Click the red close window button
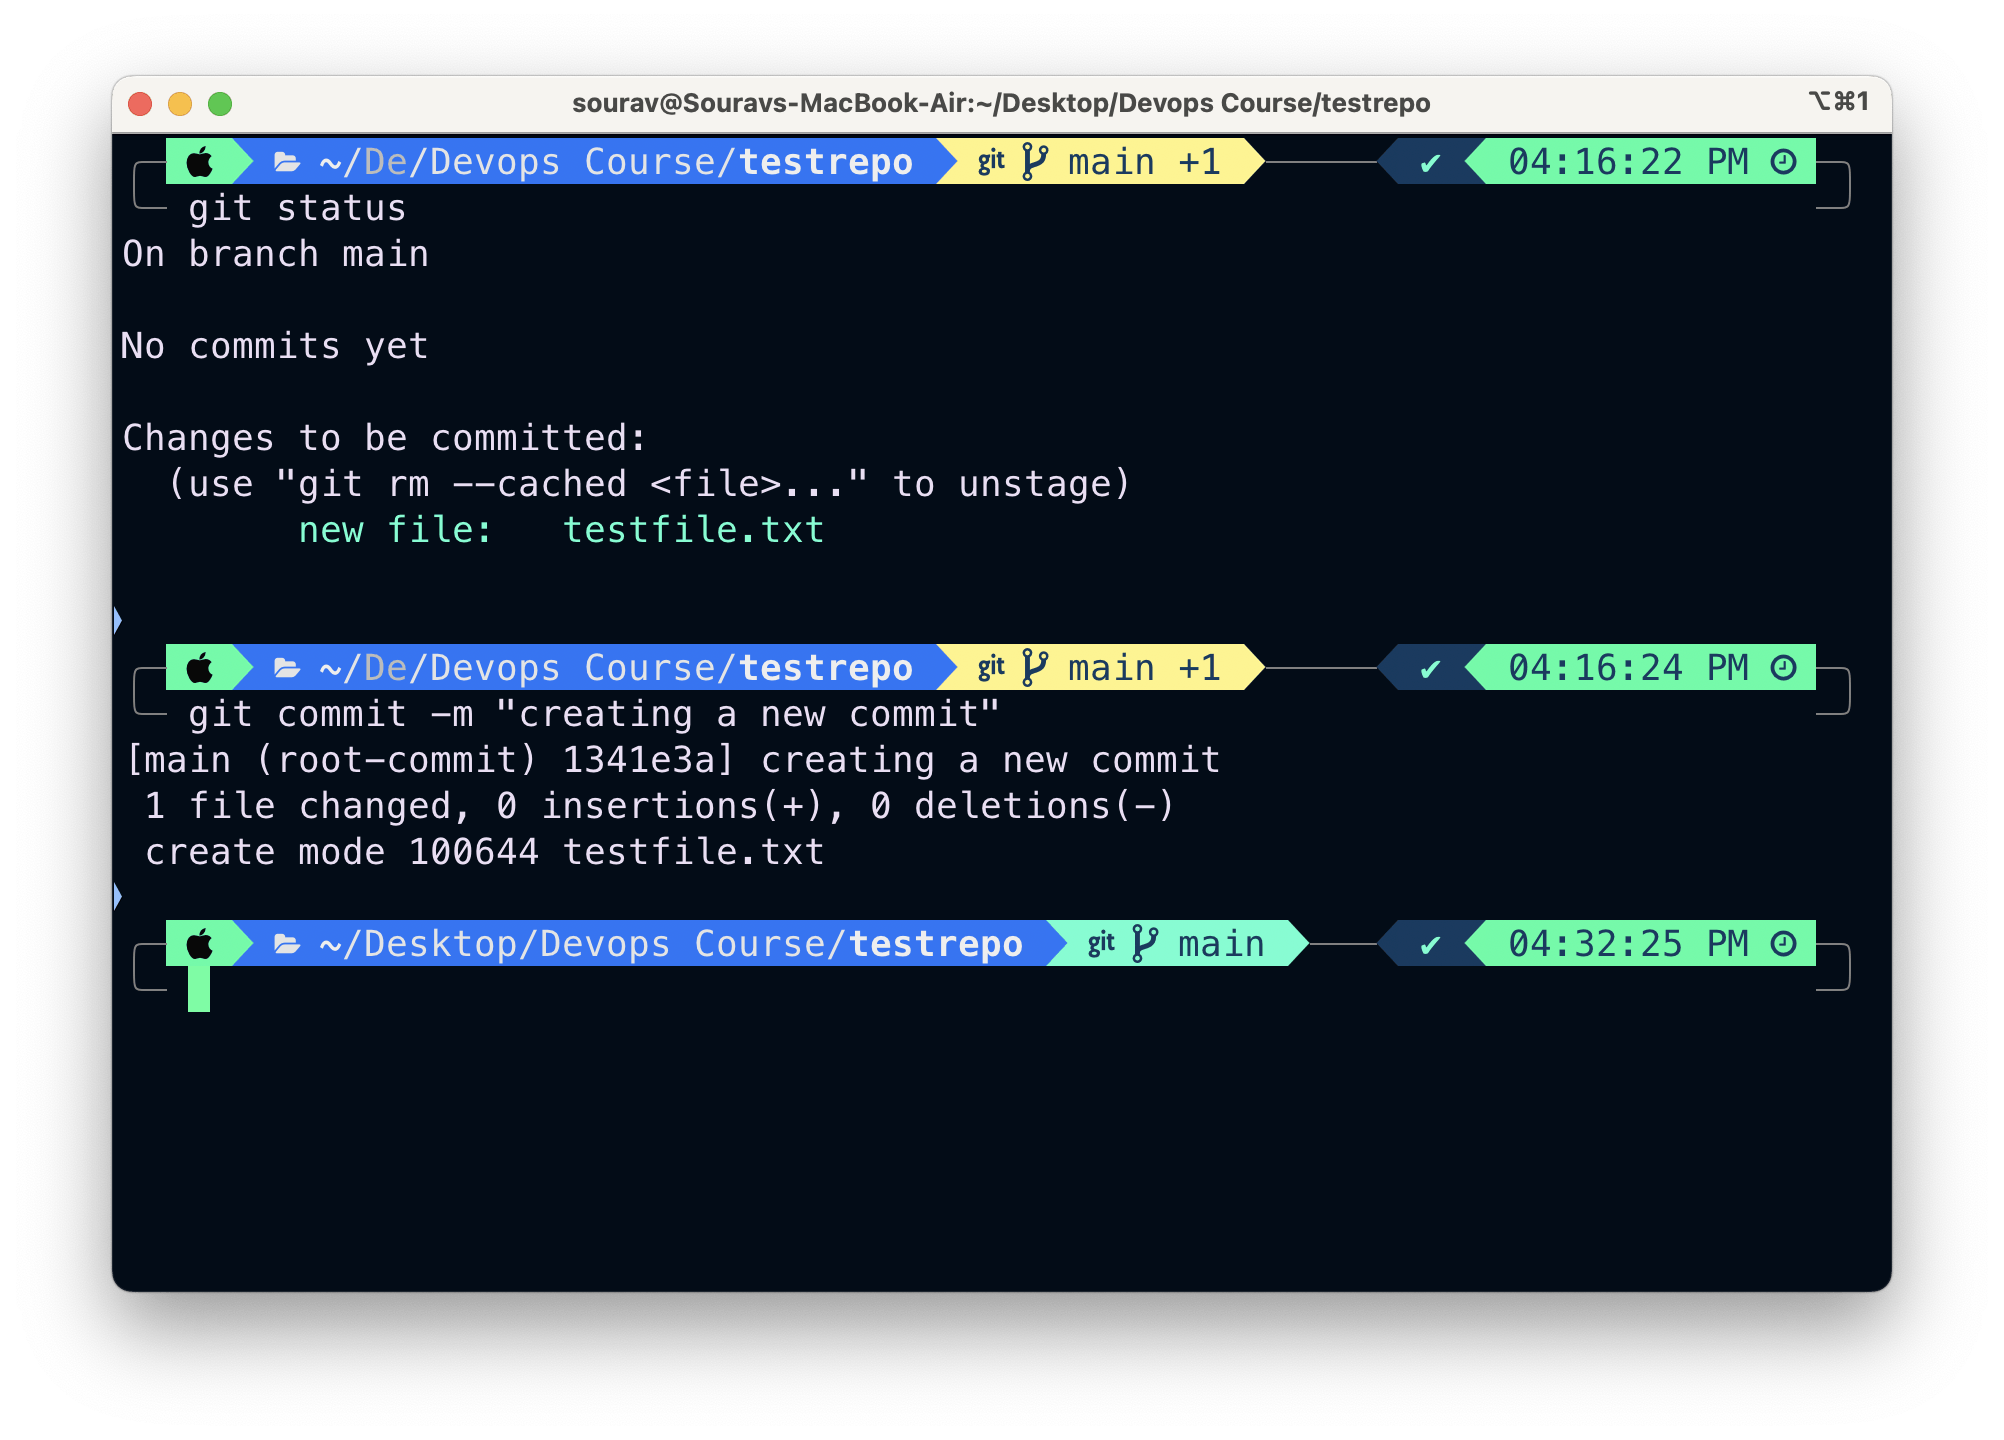Image resolution: width=2004 pixels, height=1440 pixels. coord(140,104)
